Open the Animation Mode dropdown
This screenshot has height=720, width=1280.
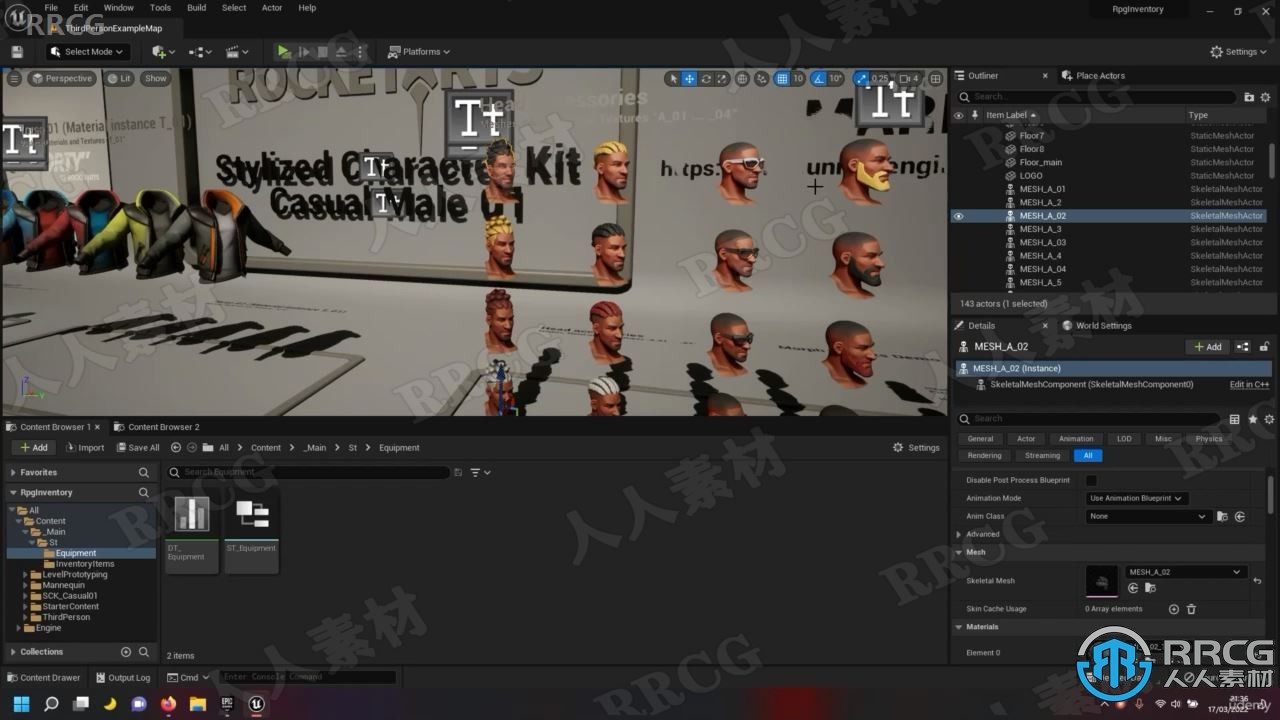pyautogui.click(x=1136, y=498)
